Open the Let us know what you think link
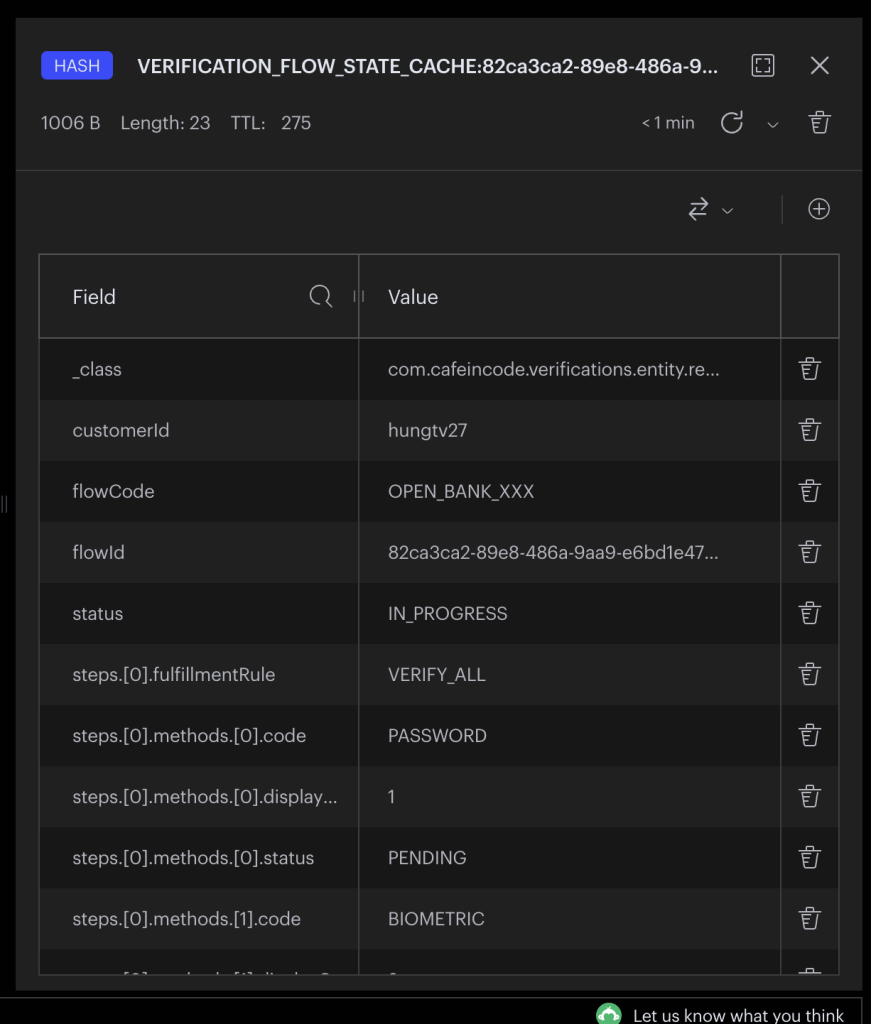 (x=738, y=1016)
